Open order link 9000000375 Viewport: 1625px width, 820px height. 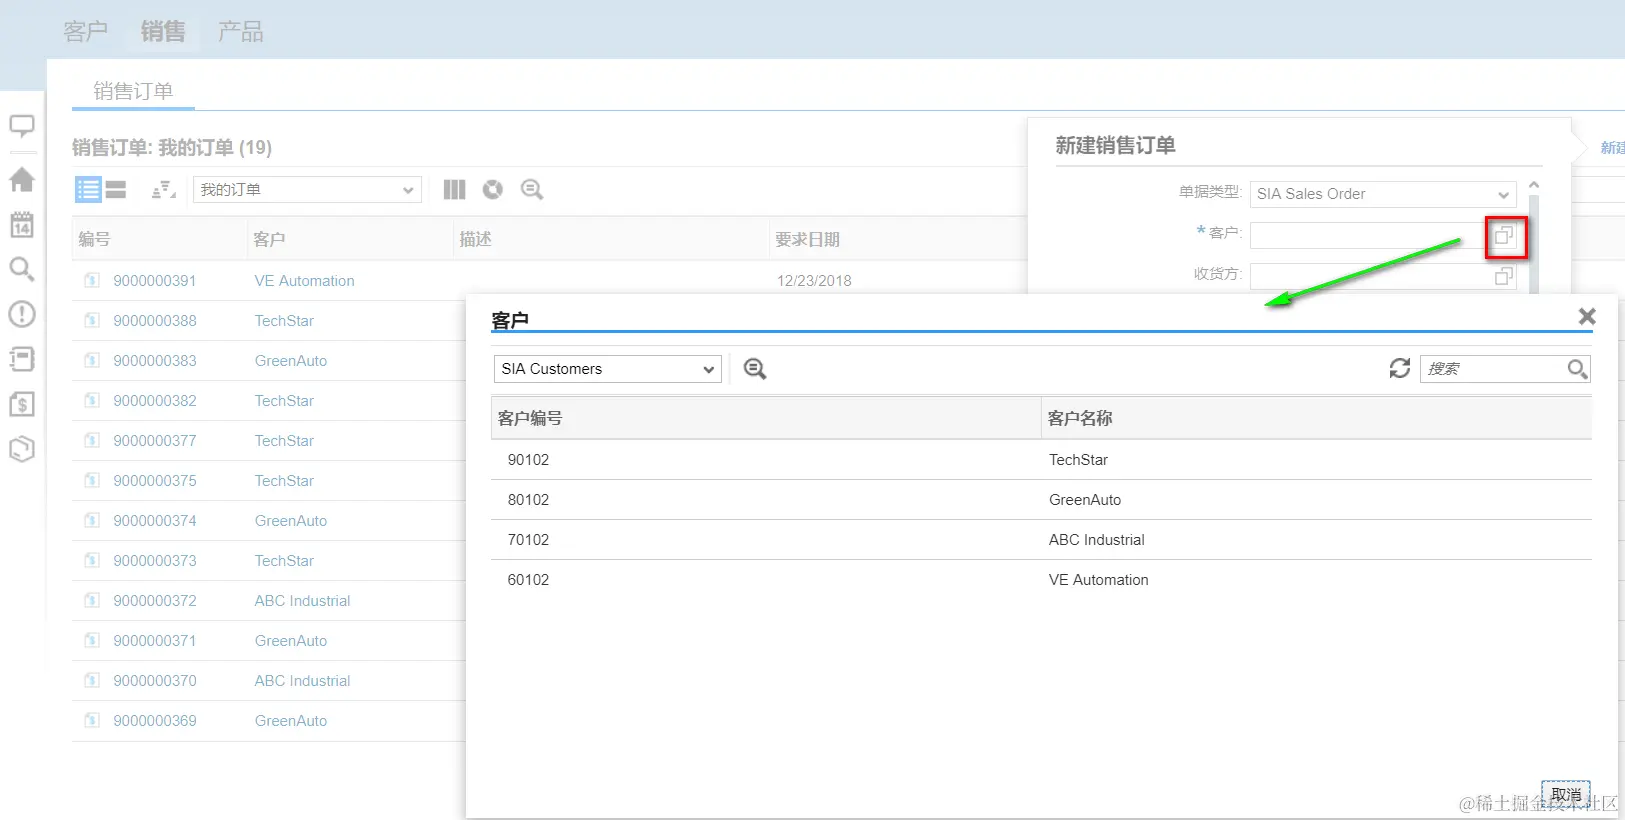click(x=155, y=481)
